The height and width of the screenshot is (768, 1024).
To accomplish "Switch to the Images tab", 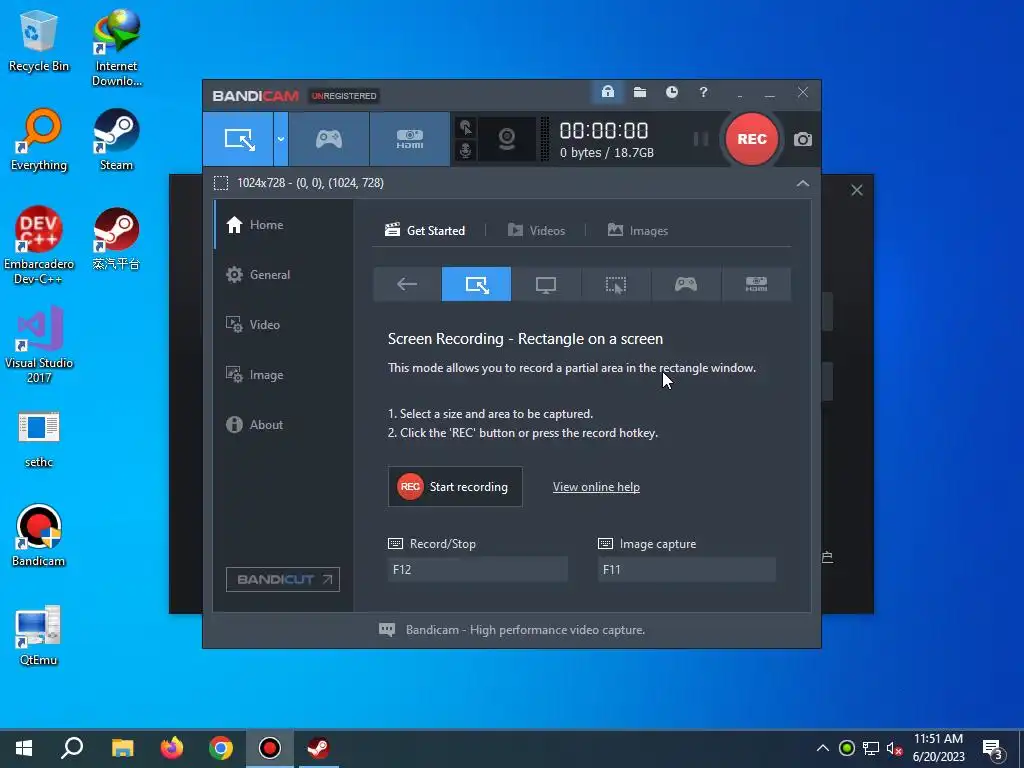I will (637, 231).
